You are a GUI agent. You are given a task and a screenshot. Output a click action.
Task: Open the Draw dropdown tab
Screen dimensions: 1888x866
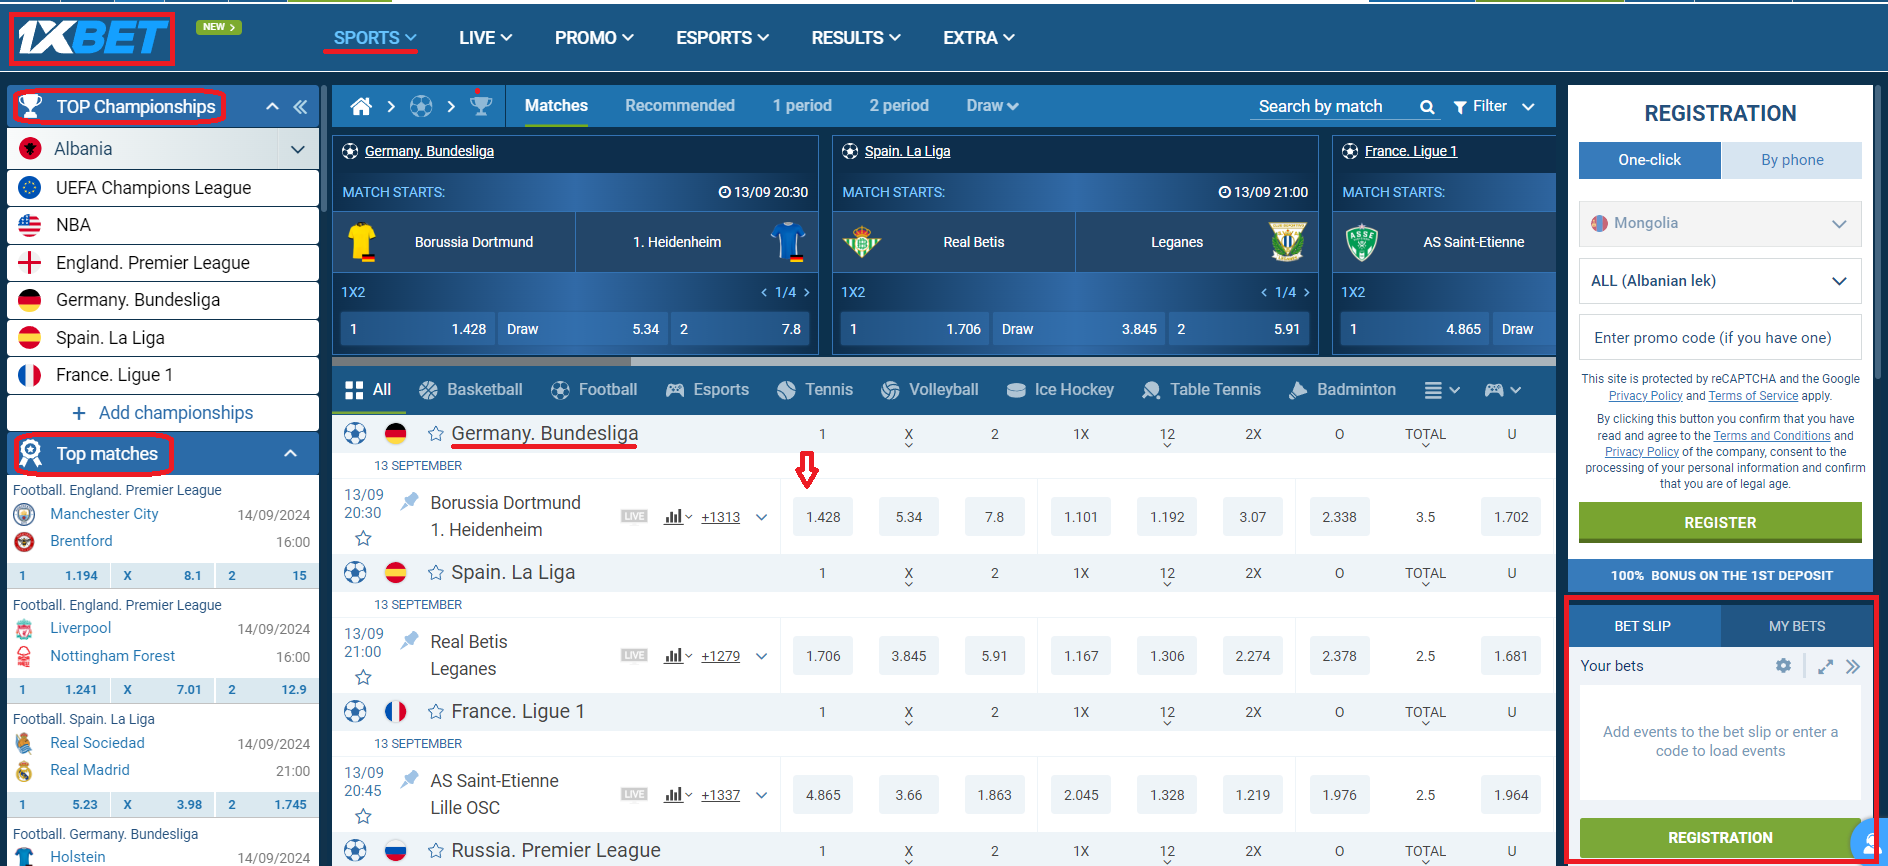pos(992,106)
